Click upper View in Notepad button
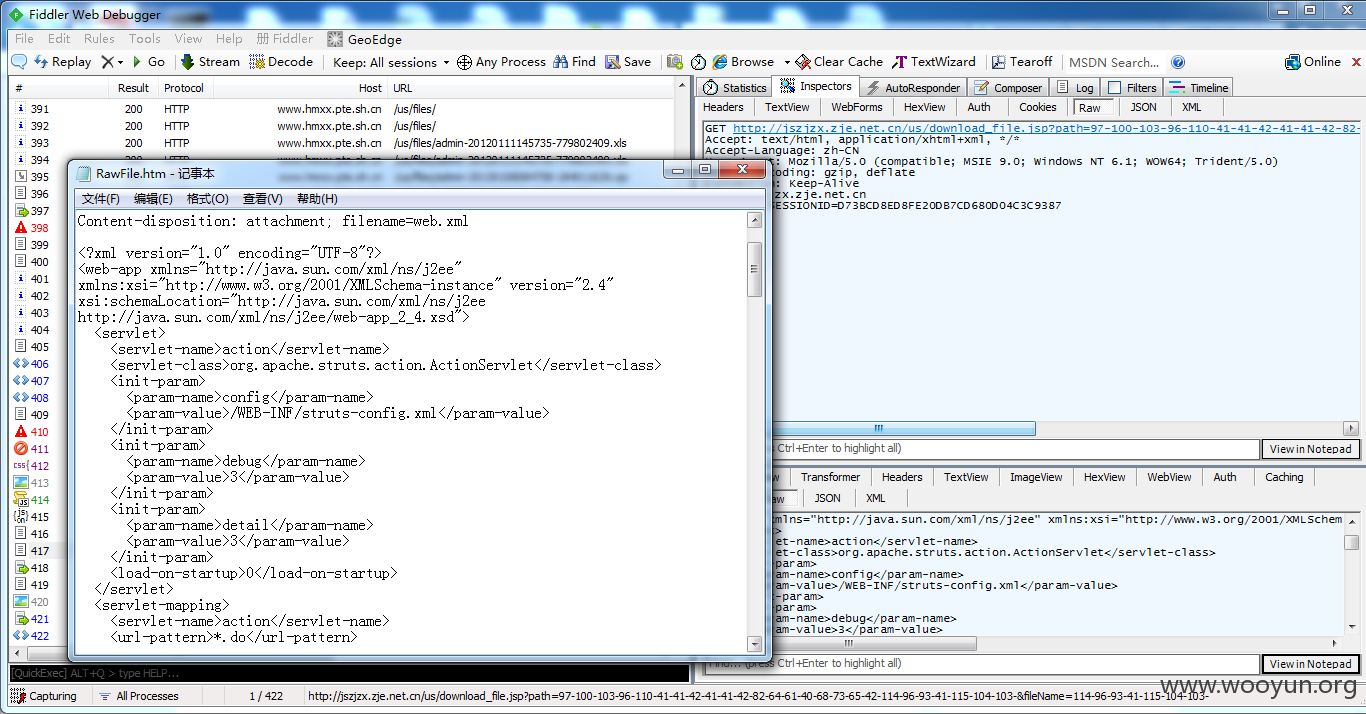 pyautogui.click(x=1310, y=449)
